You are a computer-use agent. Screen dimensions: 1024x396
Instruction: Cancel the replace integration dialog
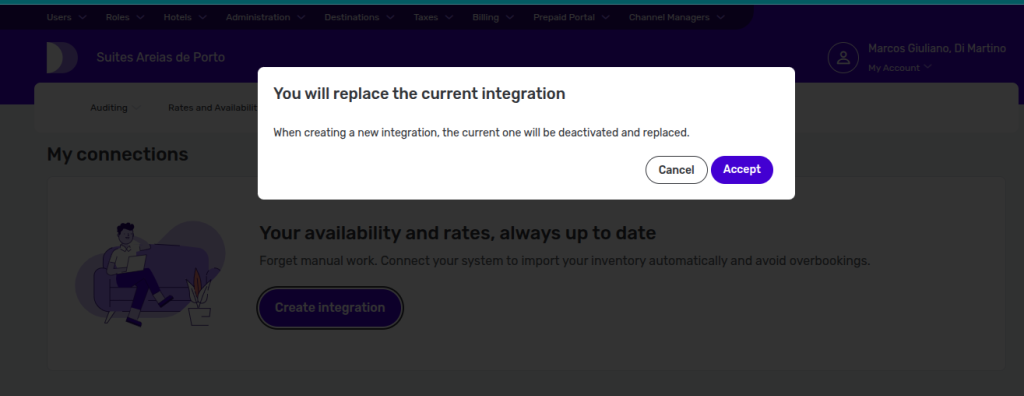click(676, 170)
